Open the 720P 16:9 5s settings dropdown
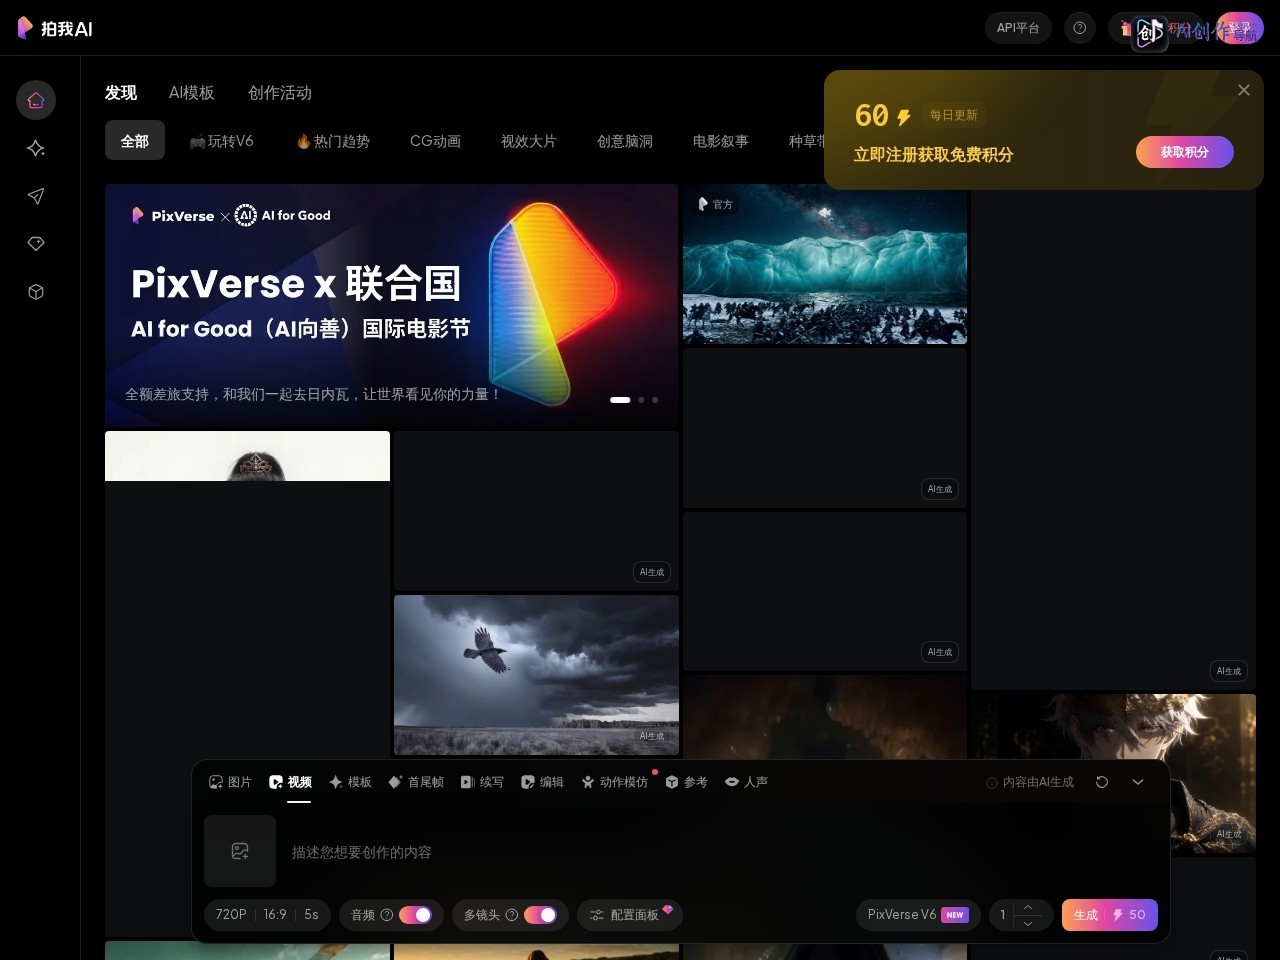 click(x=267, y=915)
